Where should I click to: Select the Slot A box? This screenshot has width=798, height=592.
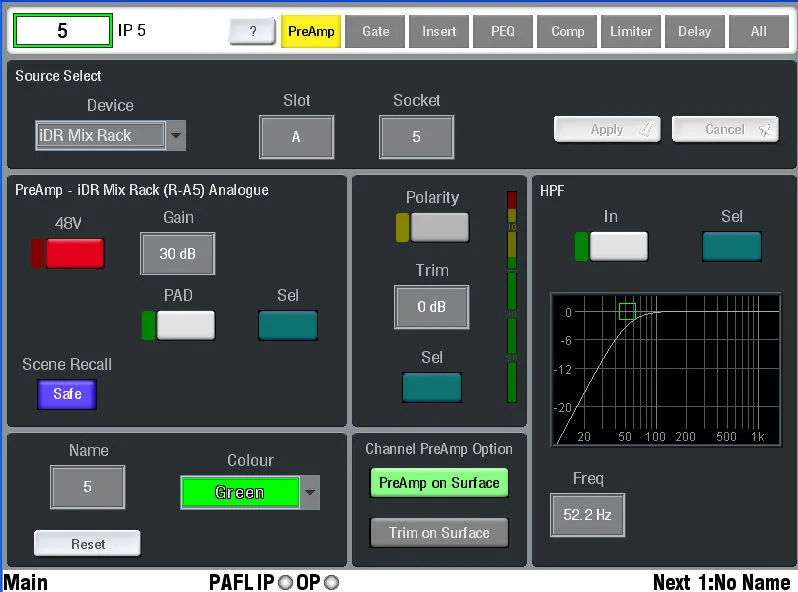click(x=296, y=137)
